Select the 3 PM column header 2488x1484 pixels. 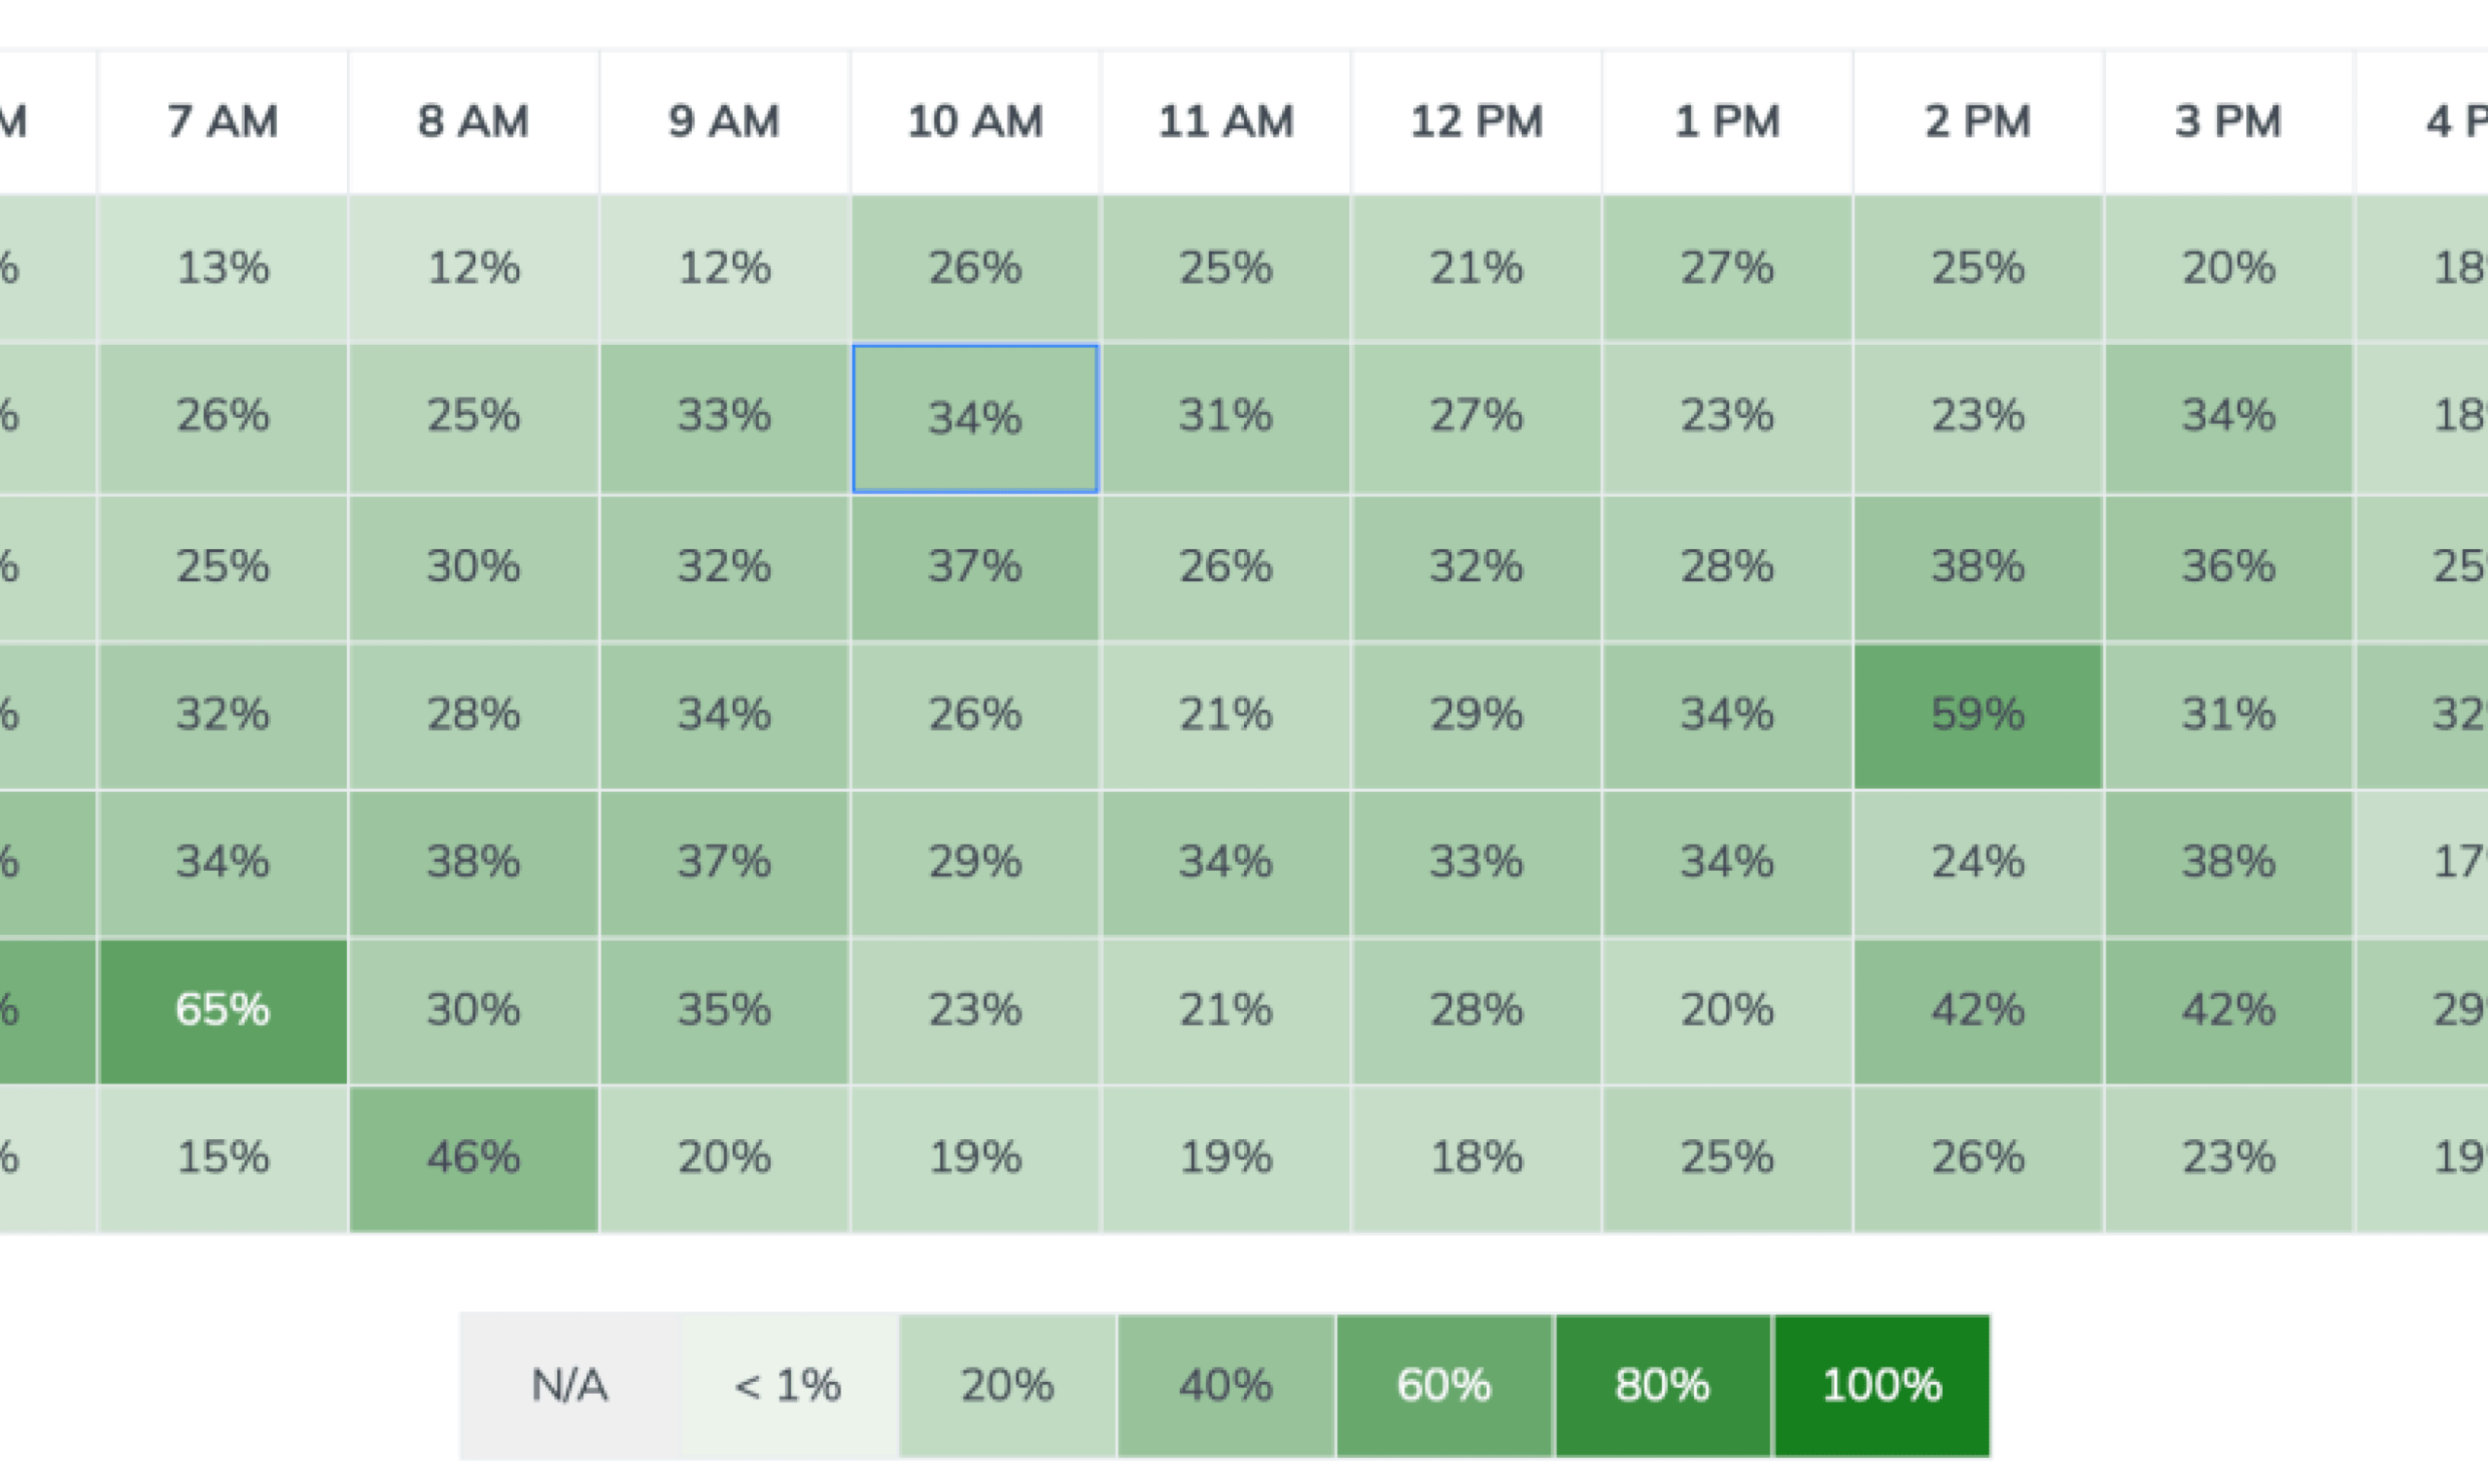[x=2228, y=121]
